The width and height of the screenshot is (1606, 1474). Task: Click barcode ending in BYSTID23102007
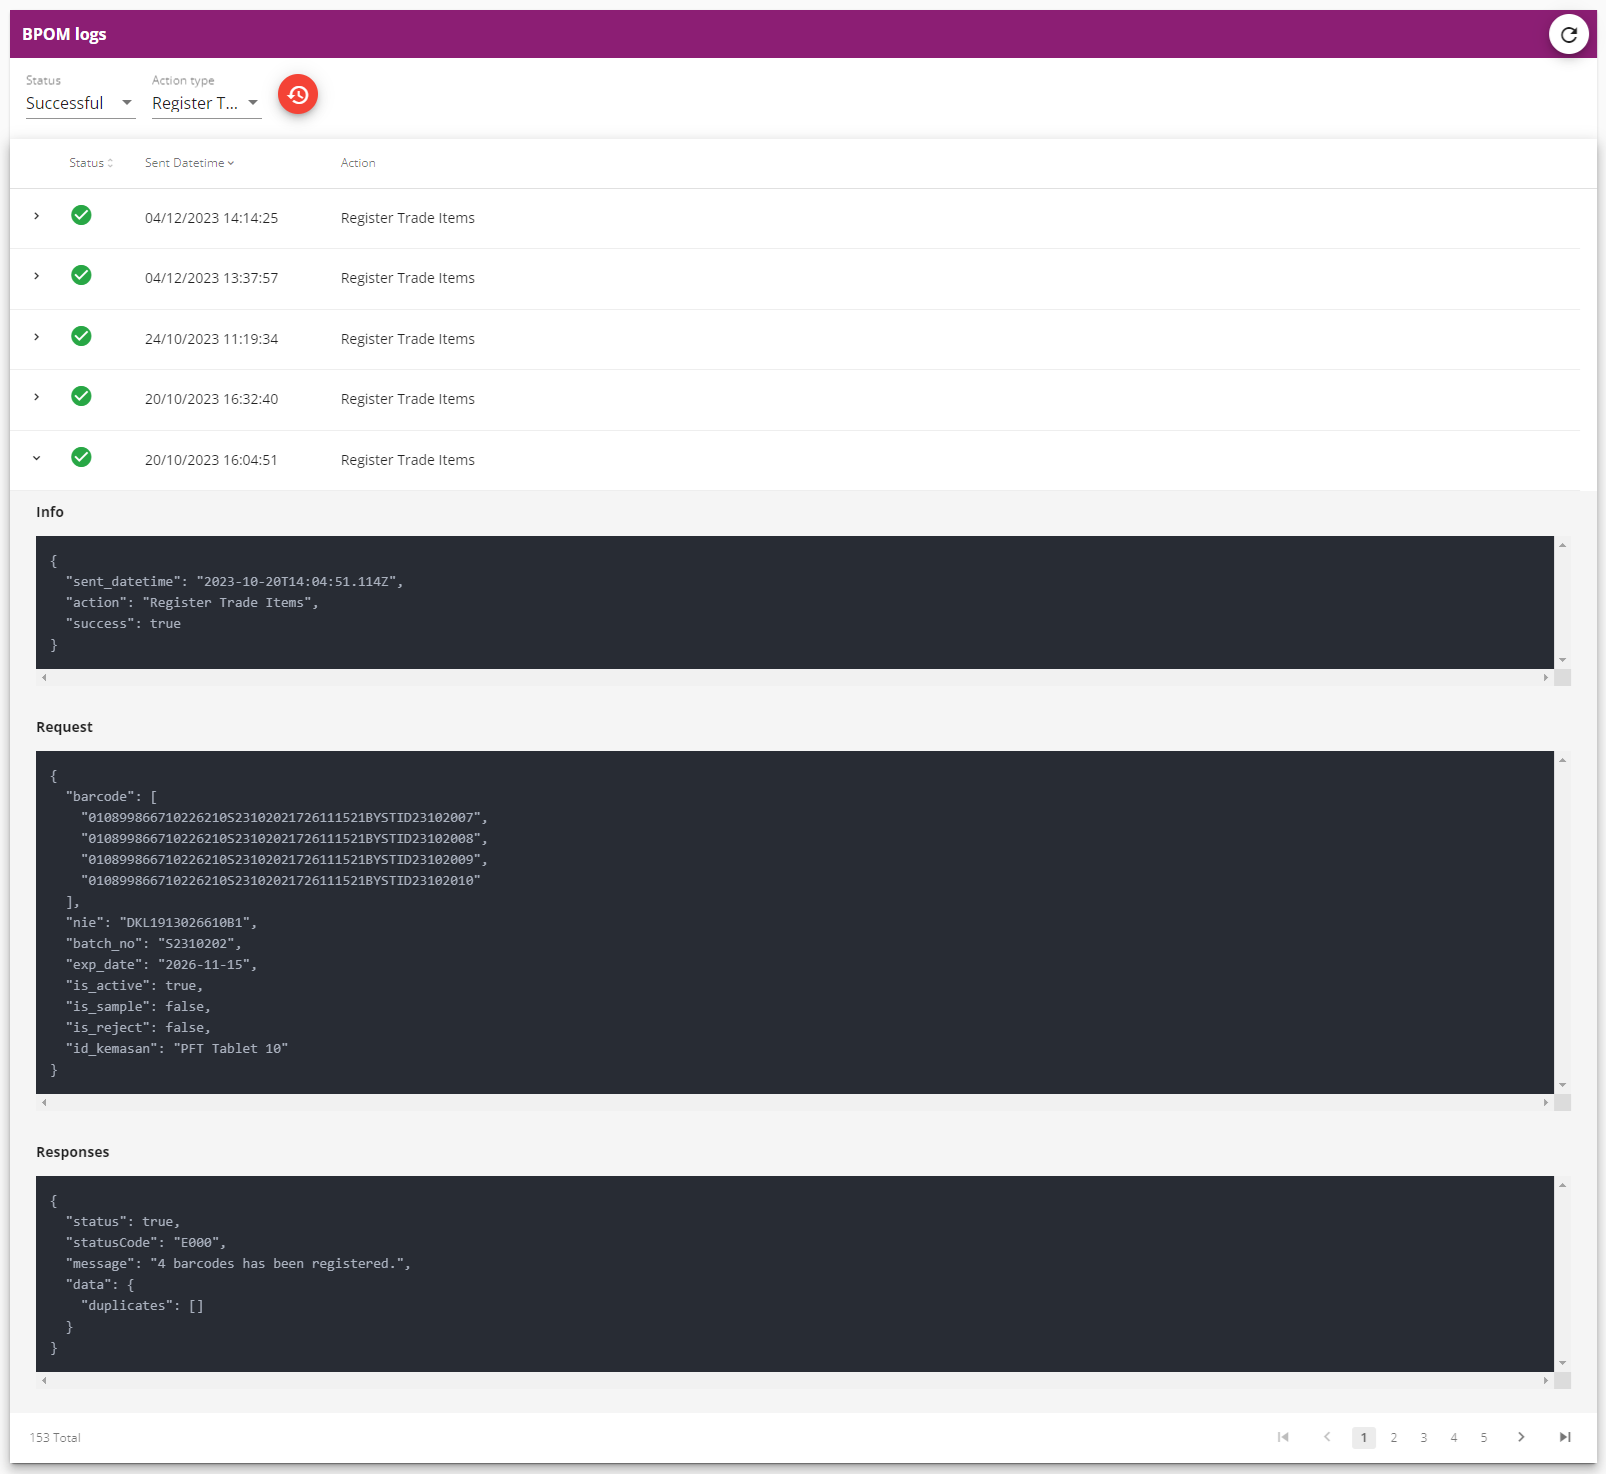pos(284,818)
